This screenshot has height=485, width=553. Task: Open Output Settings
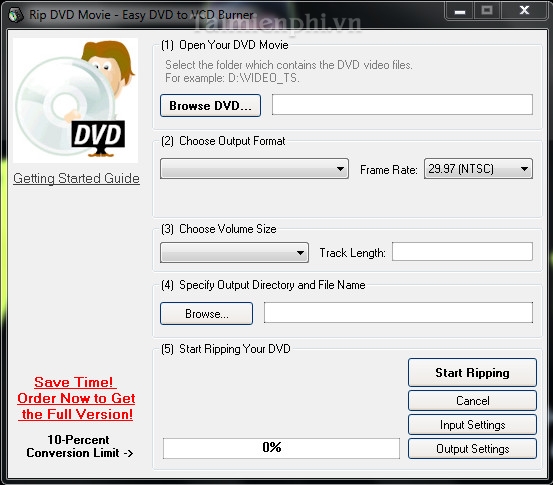[x=472, y=449]
